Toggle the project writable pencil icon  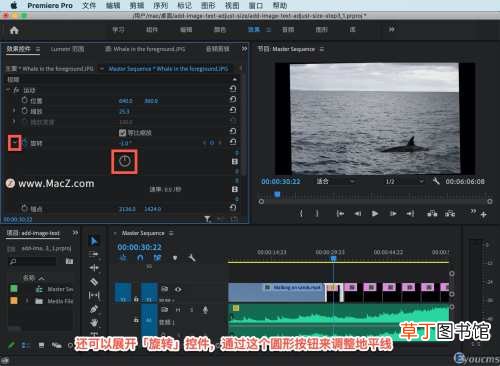click(11, 345)
